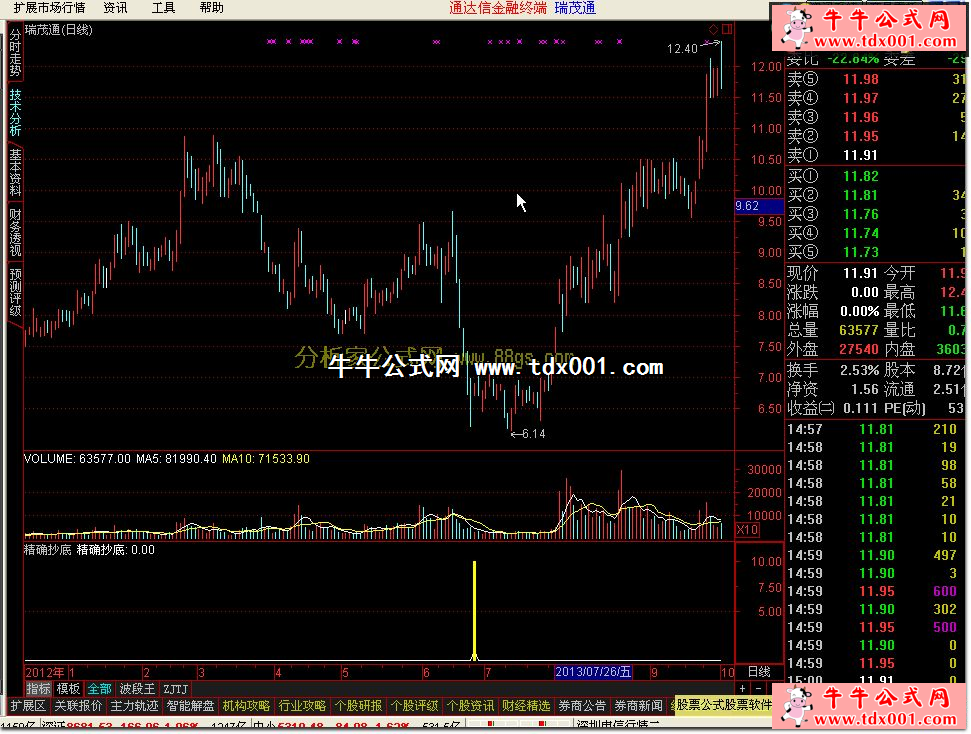Open the 资讯 menu
Image resolution: width=971 pixels, height=734 pixels.
(x=115, y=8)
